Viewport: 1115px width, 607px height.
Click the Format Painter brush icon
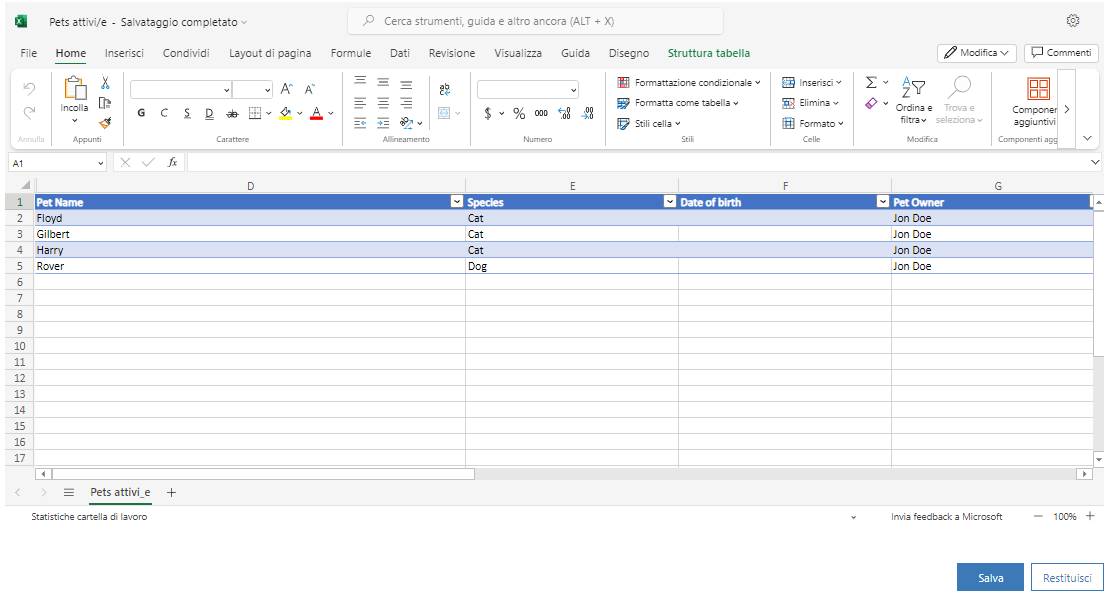pos(105,123)
